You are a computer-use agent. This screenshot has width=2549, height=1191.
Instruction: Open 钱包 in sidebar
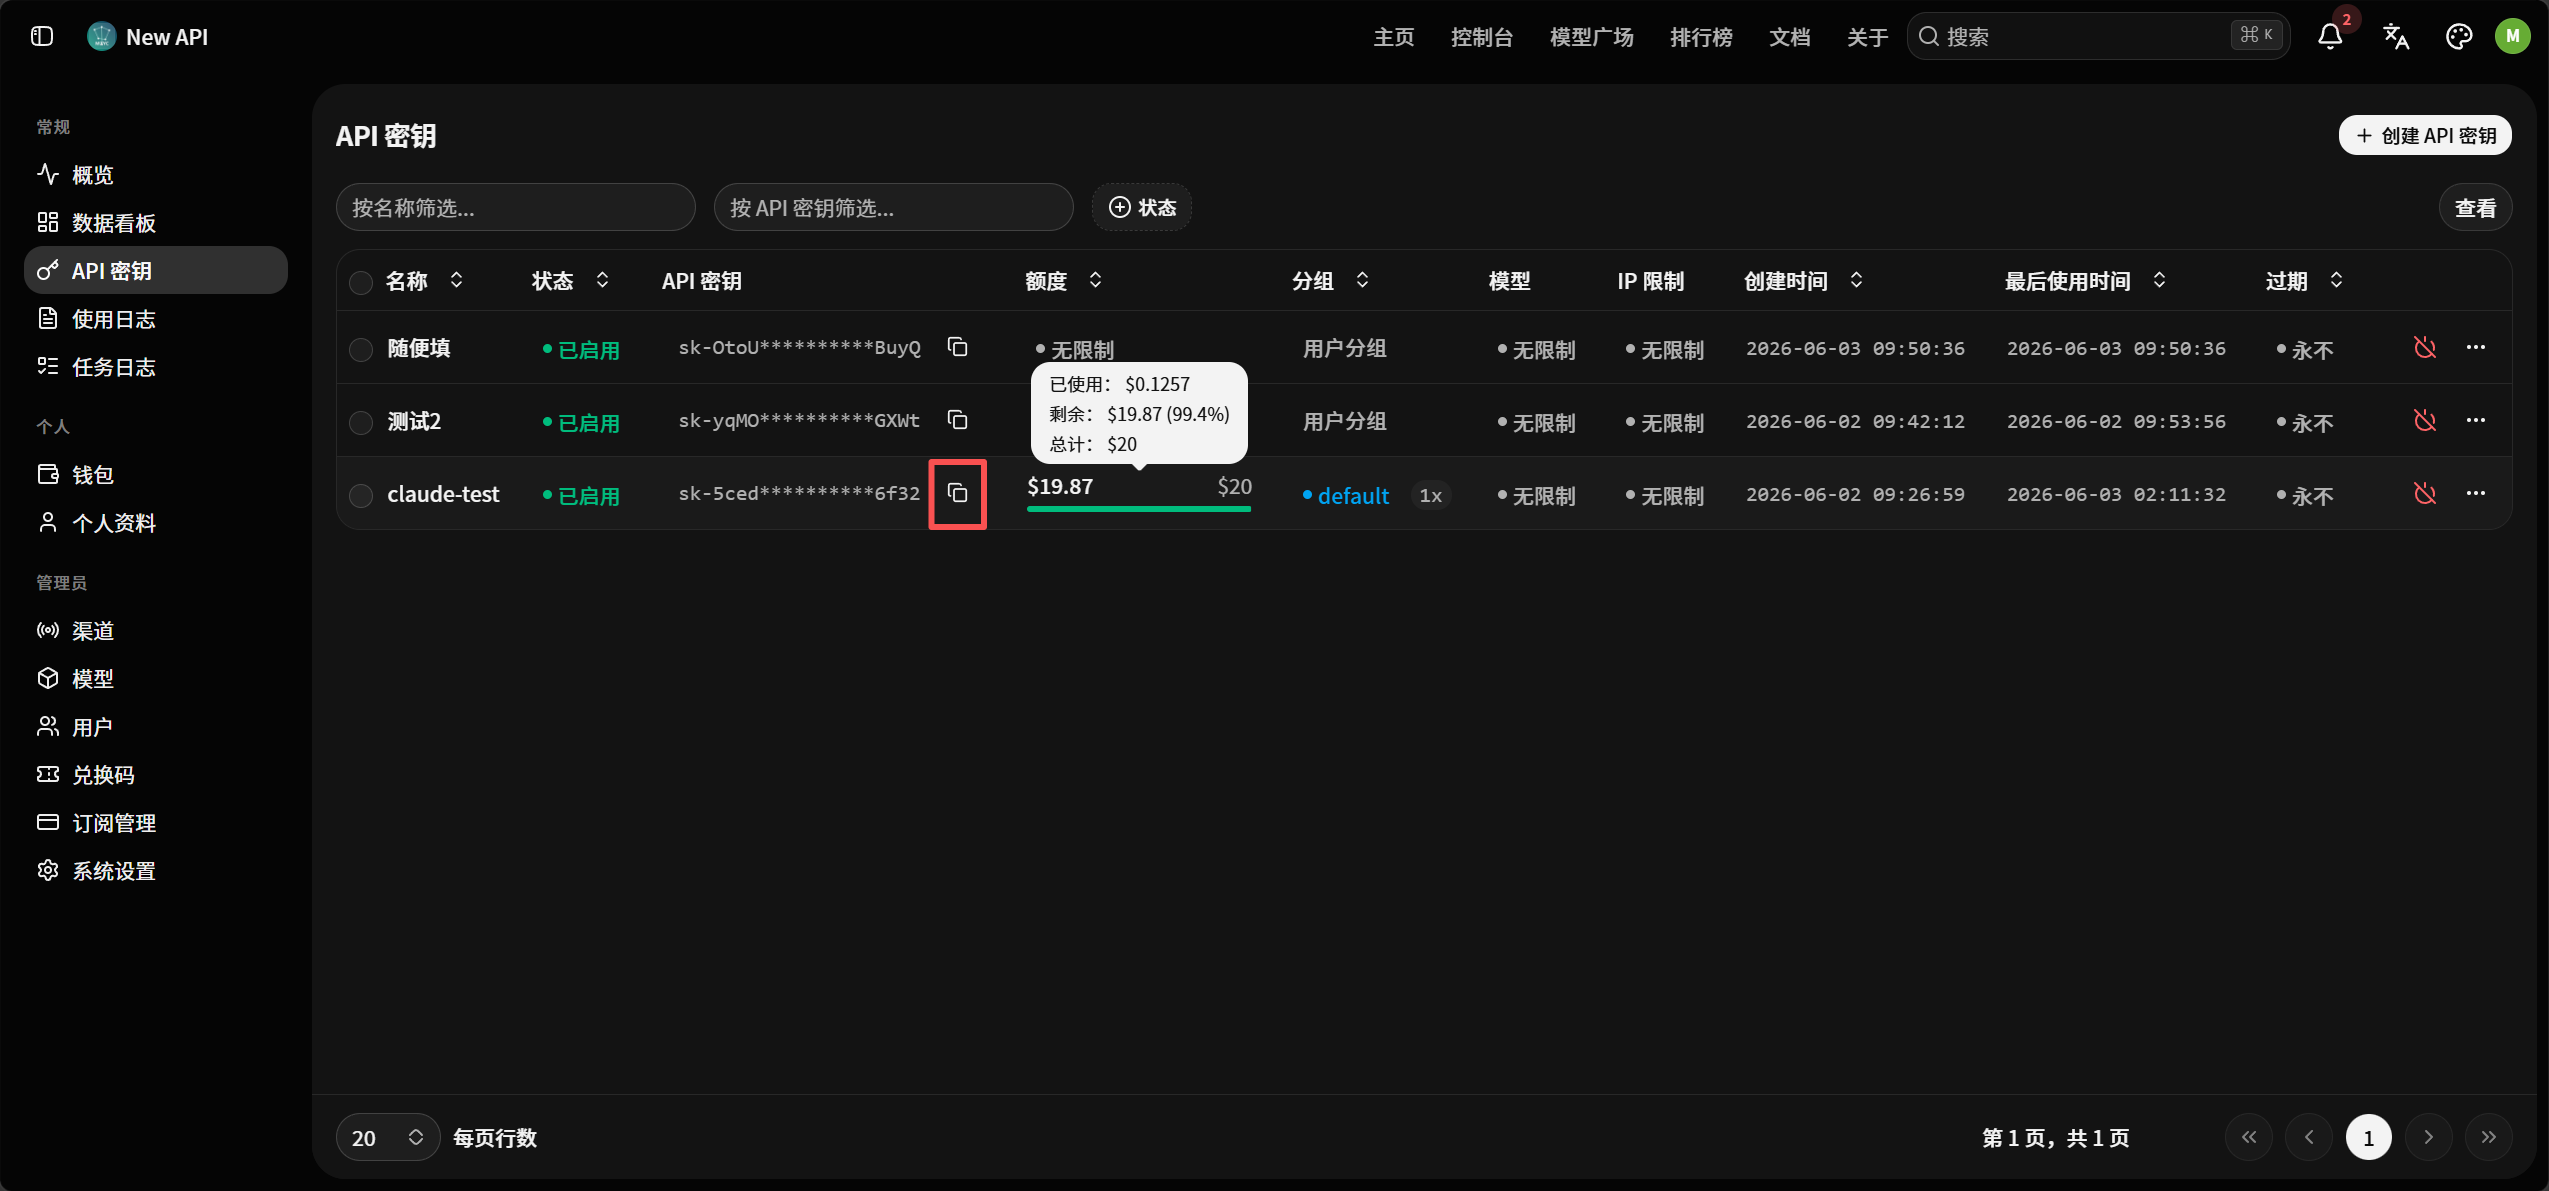point(156,475)
